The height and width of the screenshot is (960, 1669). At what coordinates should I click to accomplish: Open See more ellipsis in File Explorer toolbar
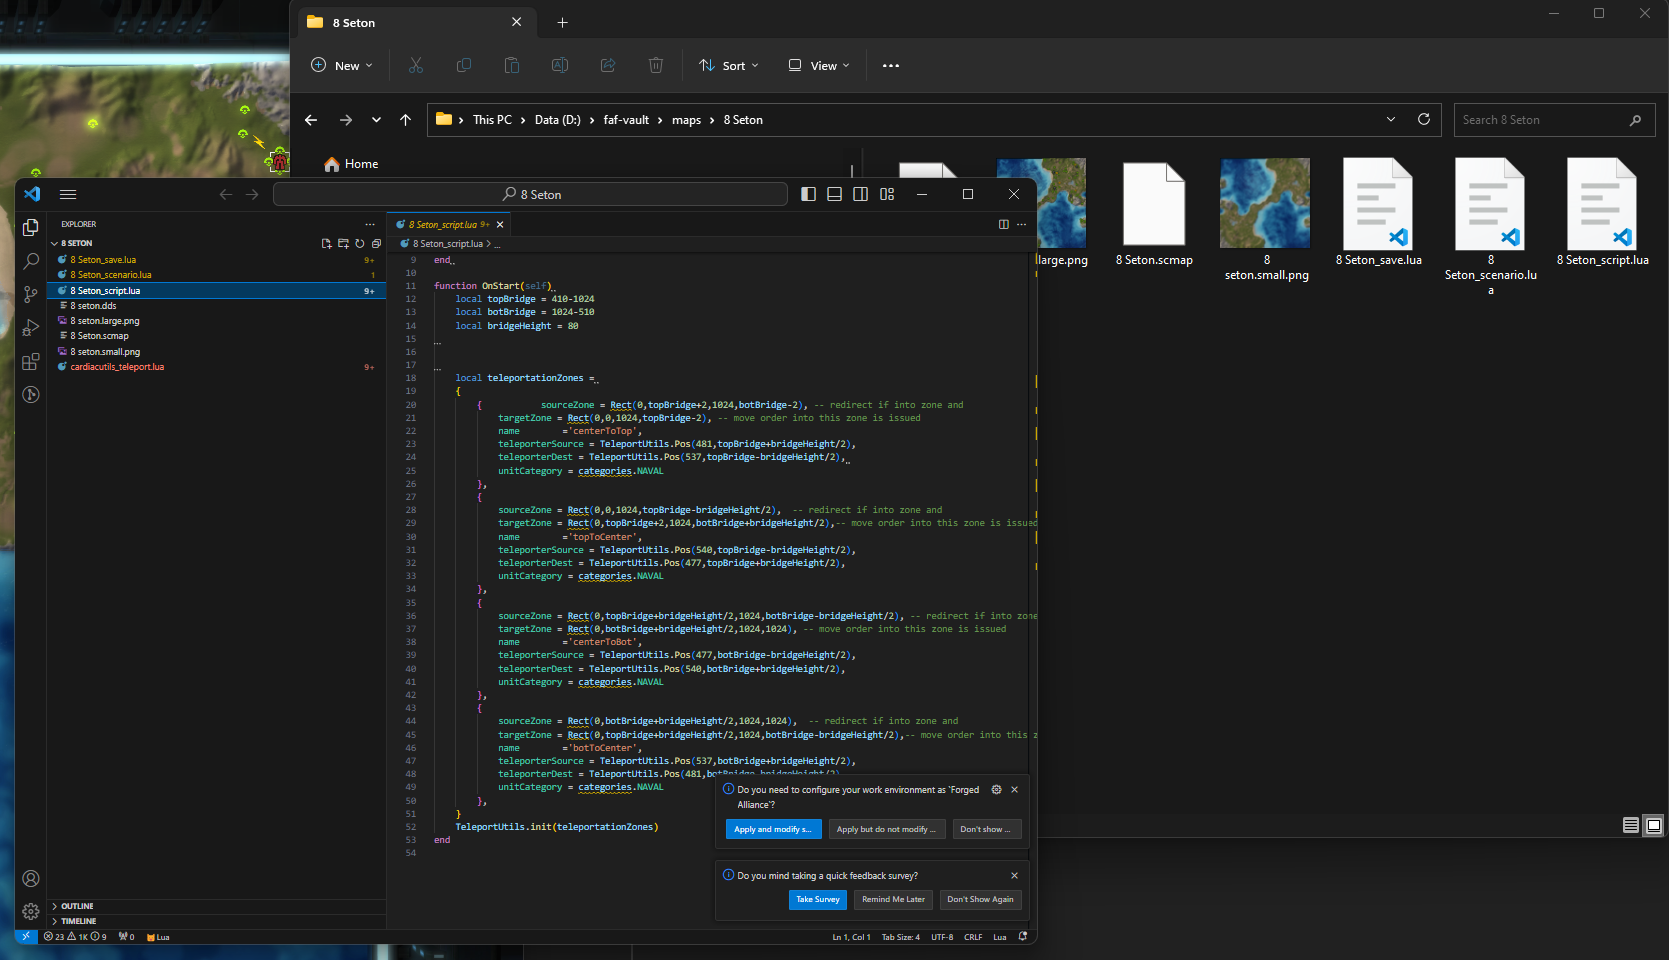pyautogui.click(x=891, y=65)
